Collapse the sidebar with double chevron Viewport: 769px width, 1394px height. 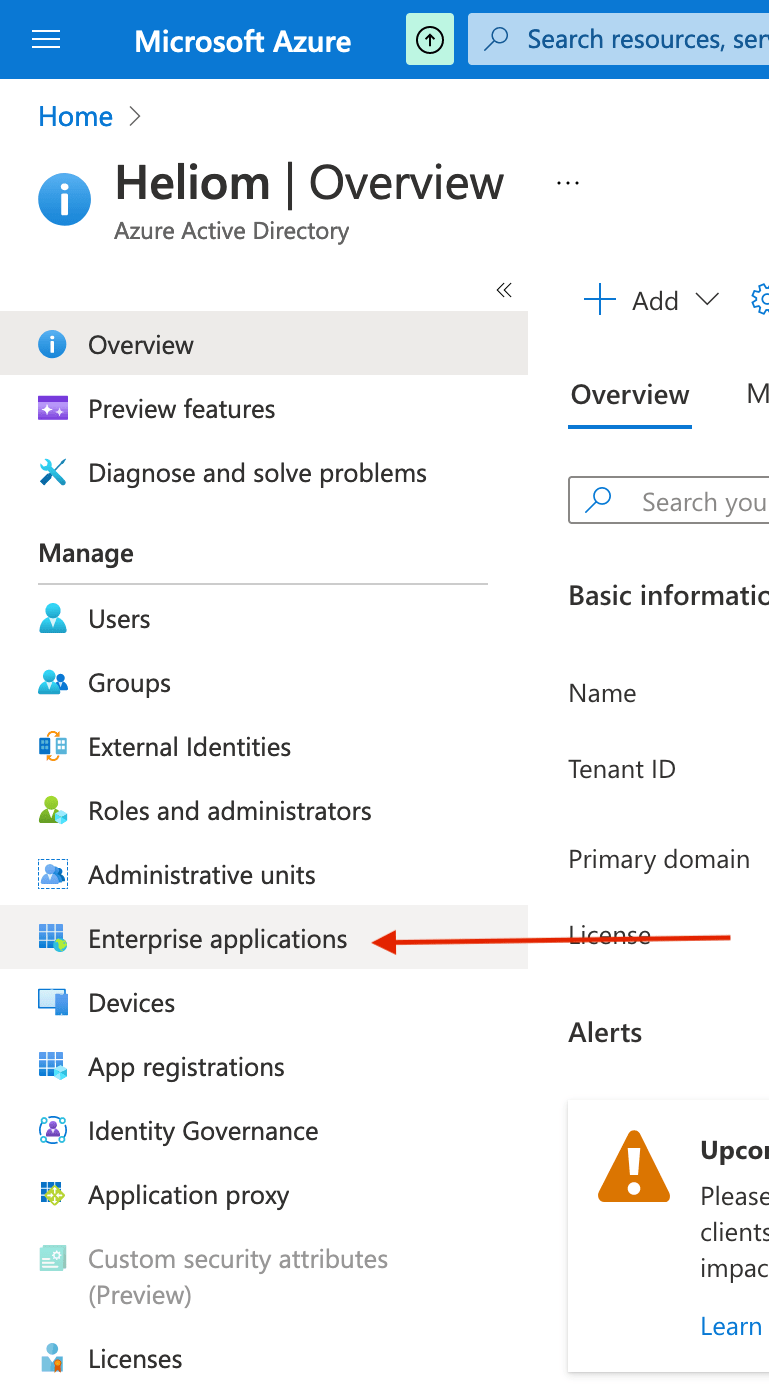click(504, 290)
